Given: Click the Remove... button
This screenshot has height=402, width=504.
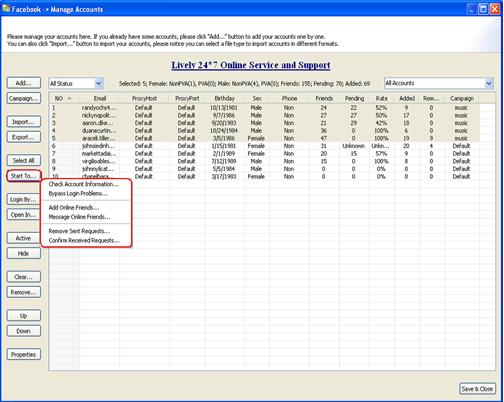Looking at the screenshot, I should [24, 292].
